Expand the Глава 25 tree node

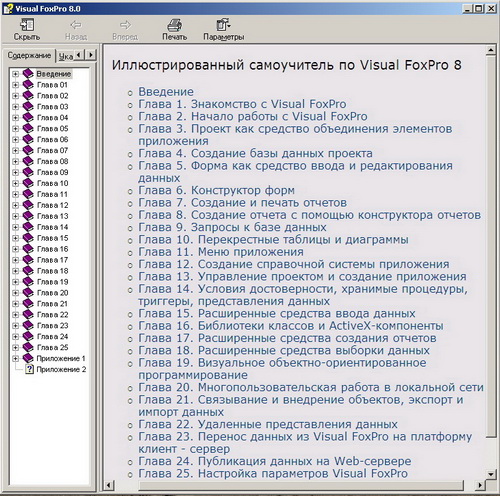[x=15, y=347]
